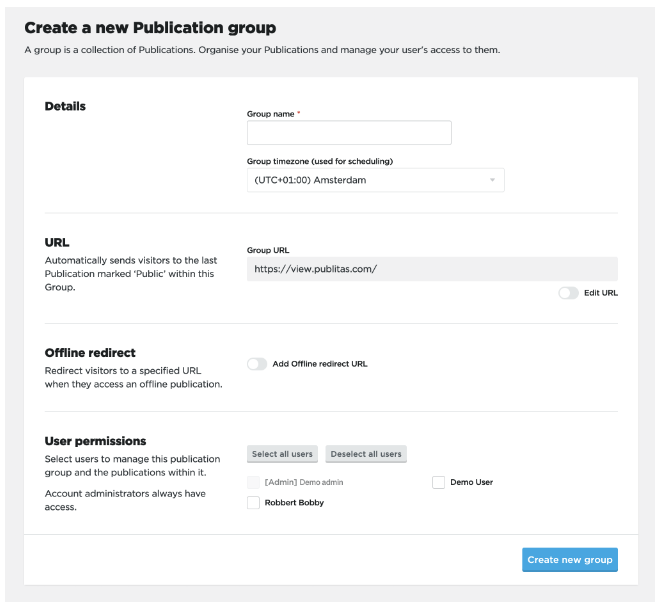Click the disabled Demo admin checkbox

point(253,482)
